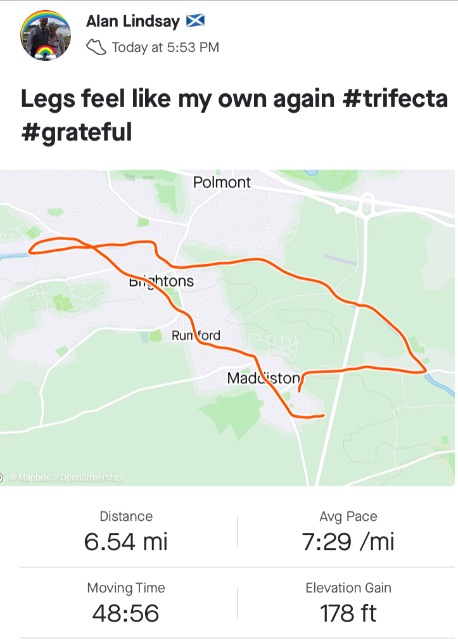Viewport: 458px width, 640px height.
Task: Click the Maddiston label on map
Action: 263,378
